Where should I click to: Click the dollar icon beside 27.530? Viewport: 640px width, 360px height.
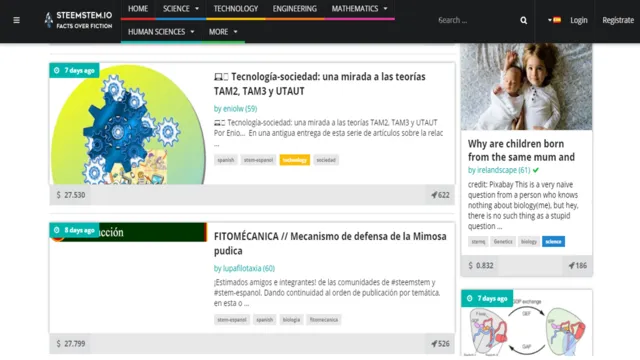click(58, 195)
